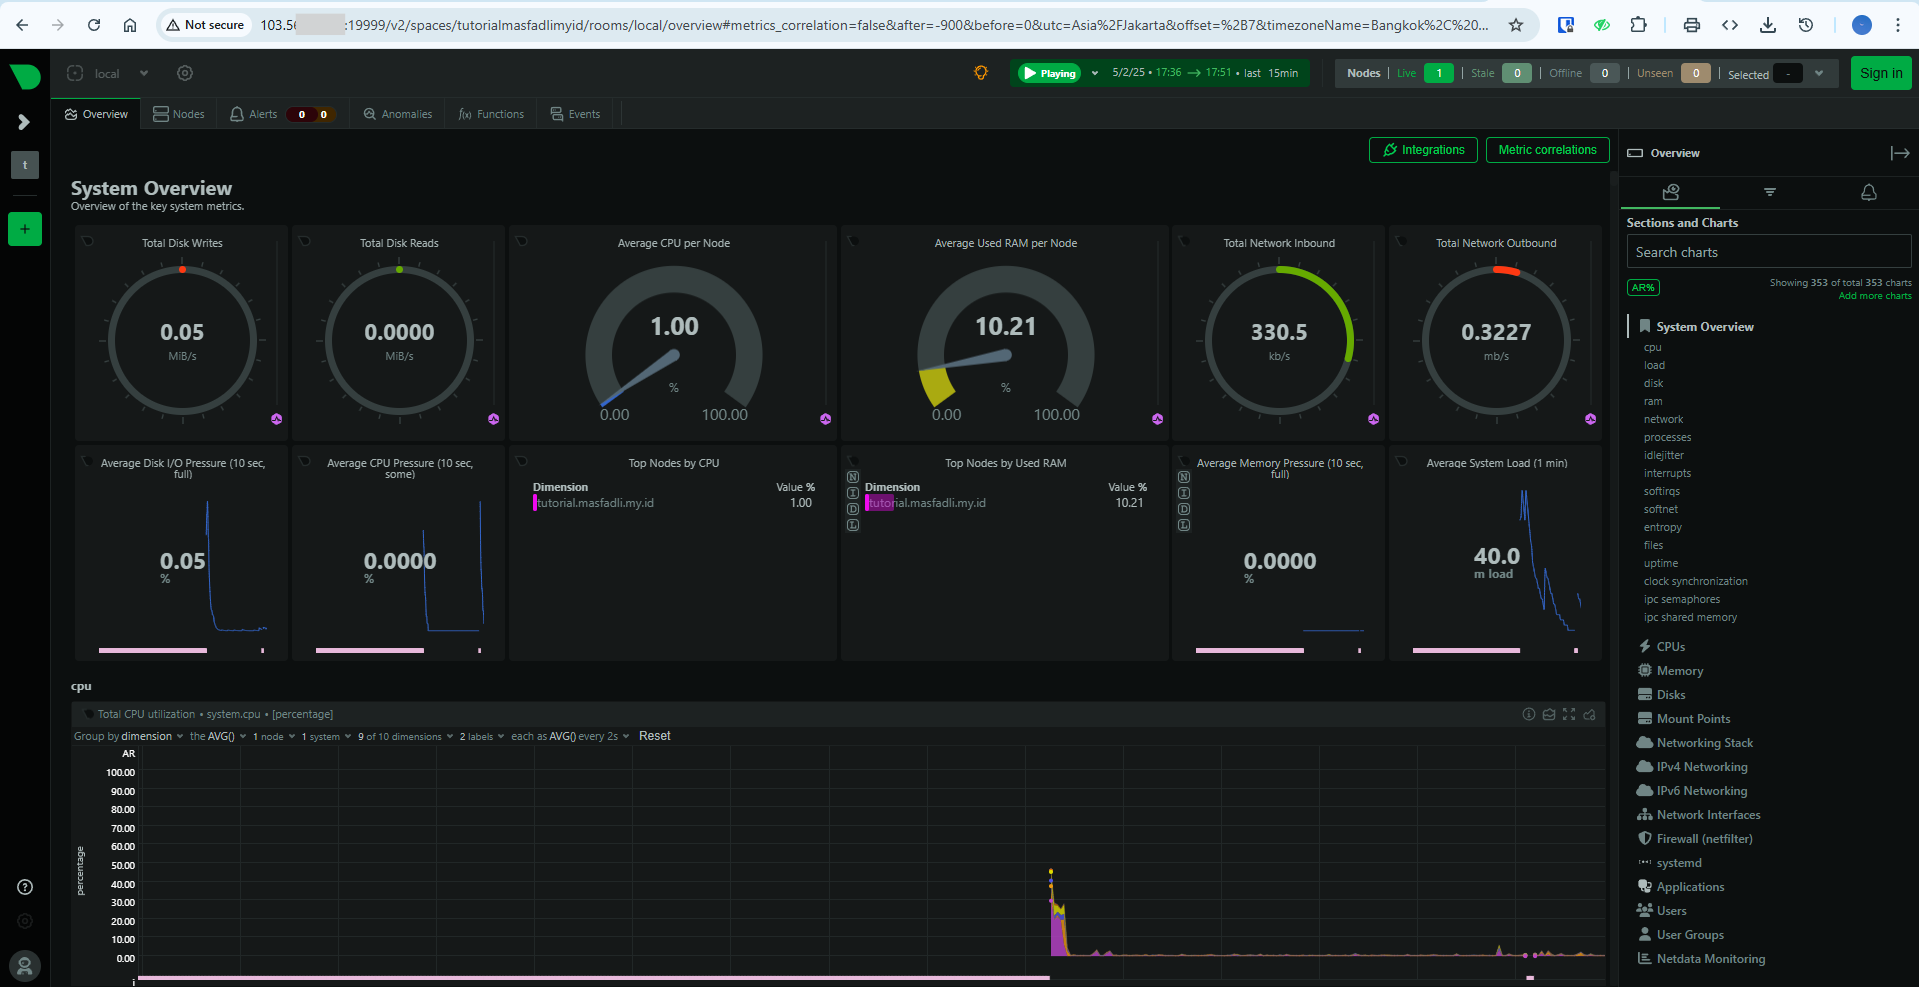Screen dimensions: 1919x987
Task: Switch to the Anomalies tab
Action: [398, 114]
